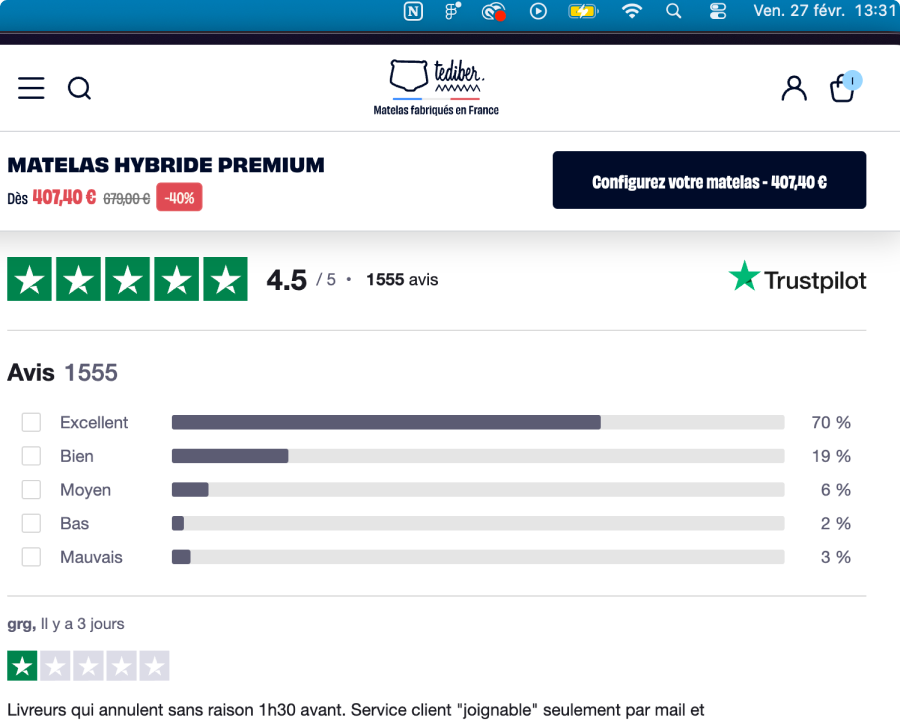The width and height of the screenshot is (900, 726).
Task: Open macOS Control Center
Action: point(717,11)
